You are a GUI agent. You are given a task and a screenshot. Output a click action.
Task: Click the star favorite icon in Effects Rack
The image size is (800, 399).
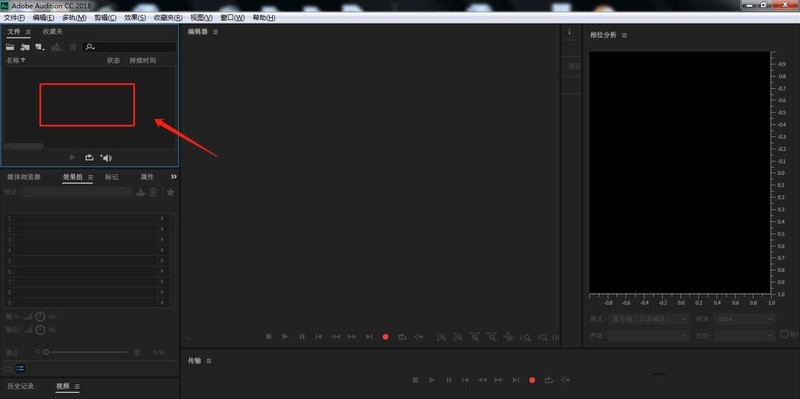pyautogui.click(x=170, y=192)
